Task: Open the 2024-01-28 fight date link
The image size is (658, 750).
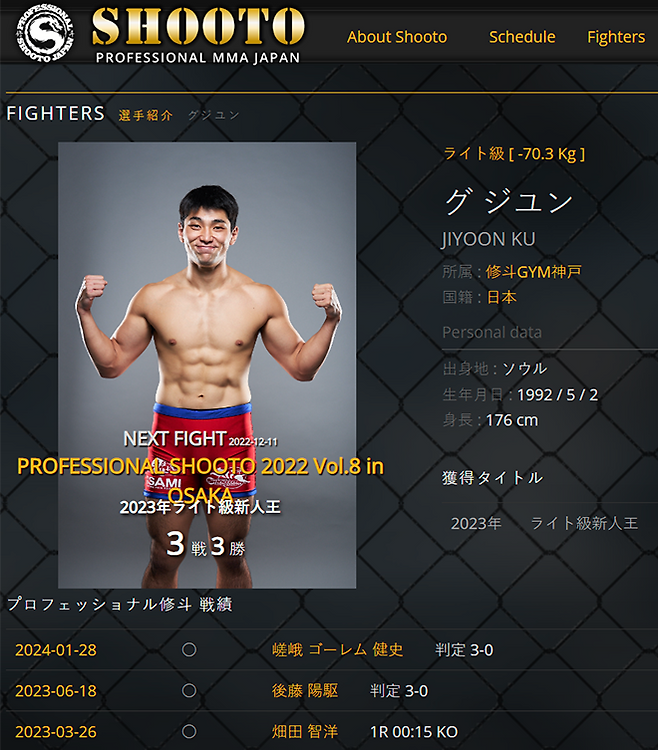Action: tap(56, 650)
